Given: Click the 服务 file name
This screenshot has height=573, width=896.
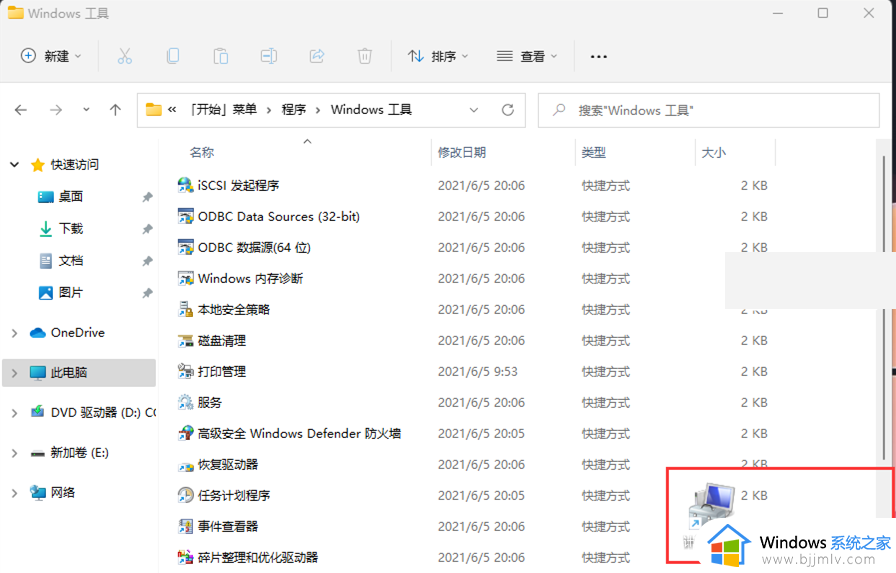Looking at the screenshot, I should pyautogui.click(x=210, y=402).
